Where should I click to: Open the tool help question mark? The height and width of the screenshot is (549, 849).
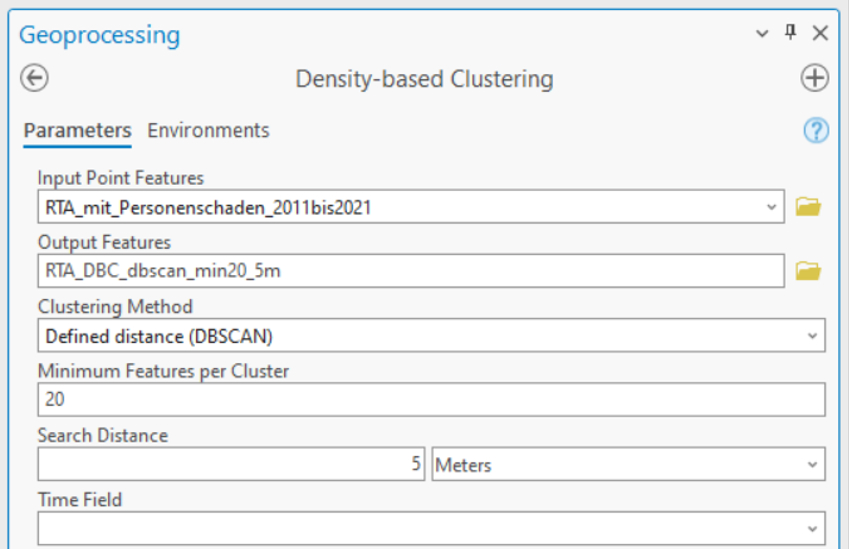[x=816, y=130]
